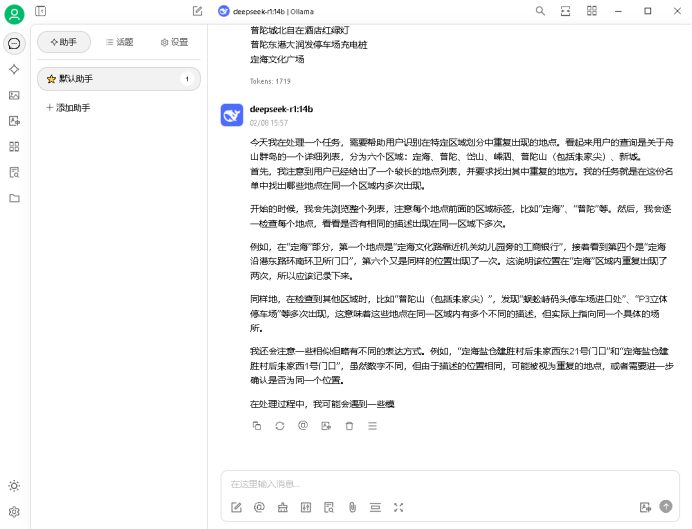
Task: Click 添加助手 to add an assistant
Action: click(x=68, y=108)
